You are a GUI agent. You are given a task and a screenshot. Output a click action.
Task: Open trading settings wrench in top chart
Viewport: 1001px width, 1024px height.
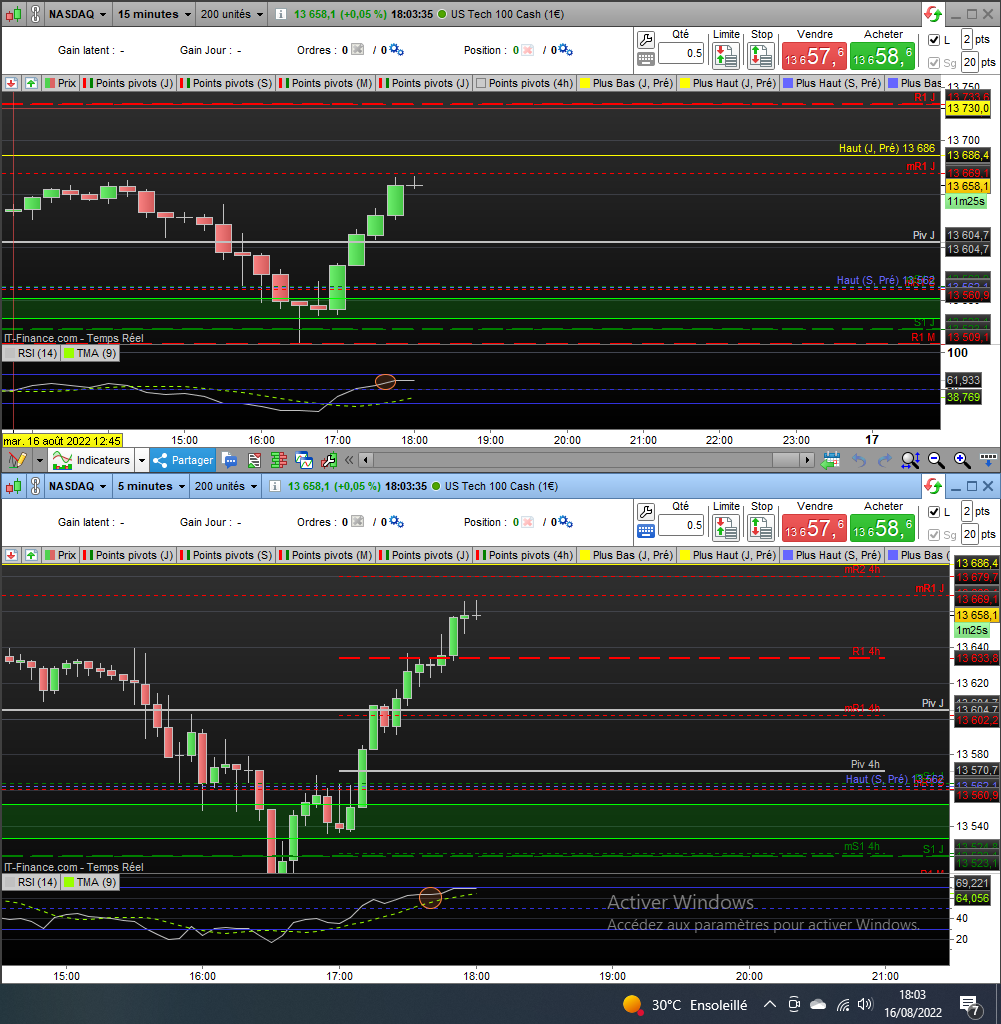(x=646, y=40)
